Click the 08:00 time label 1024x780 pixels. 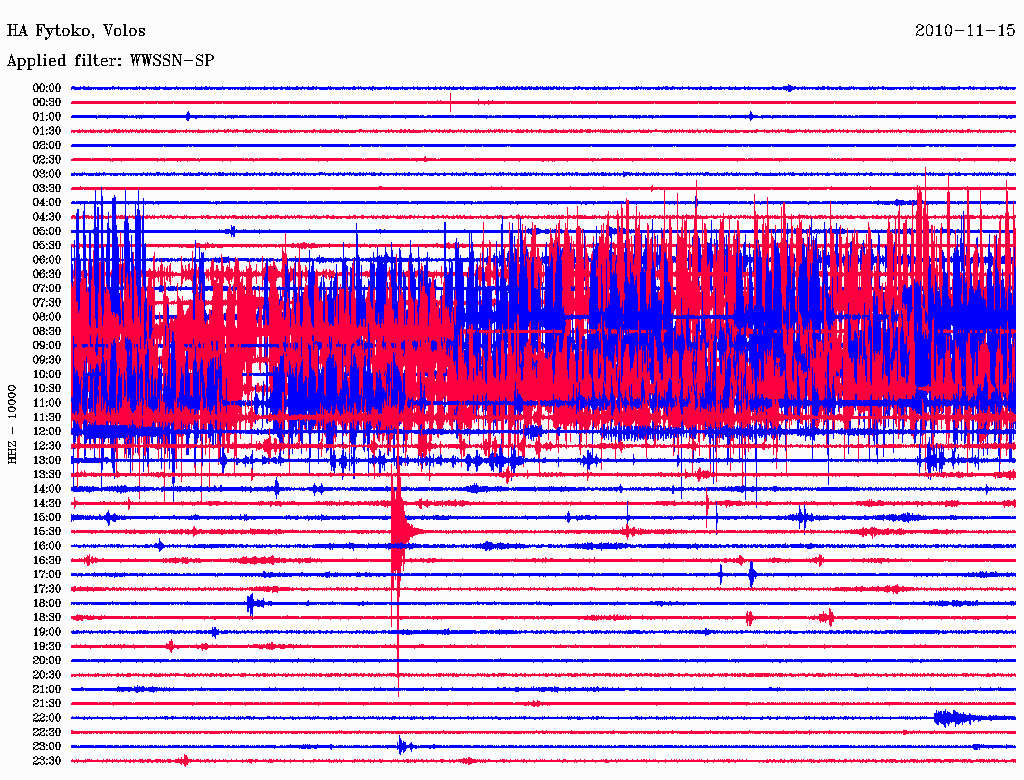(x=47, y=317)
